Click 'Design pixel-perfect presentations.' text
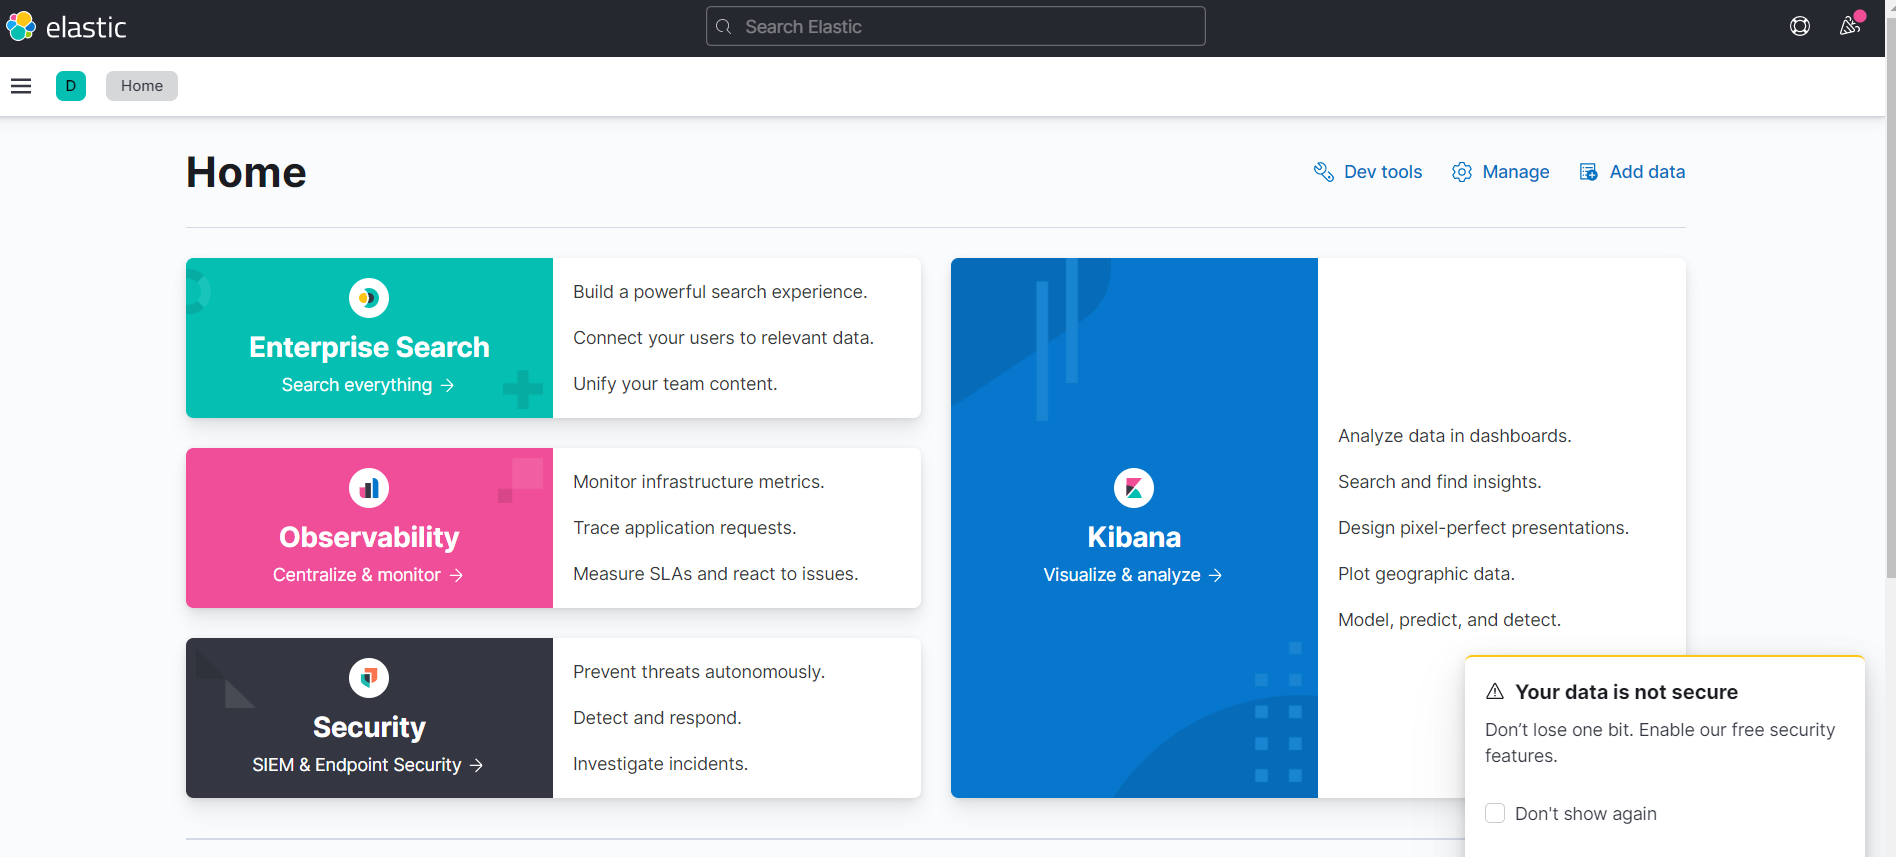 [1484, 528]
